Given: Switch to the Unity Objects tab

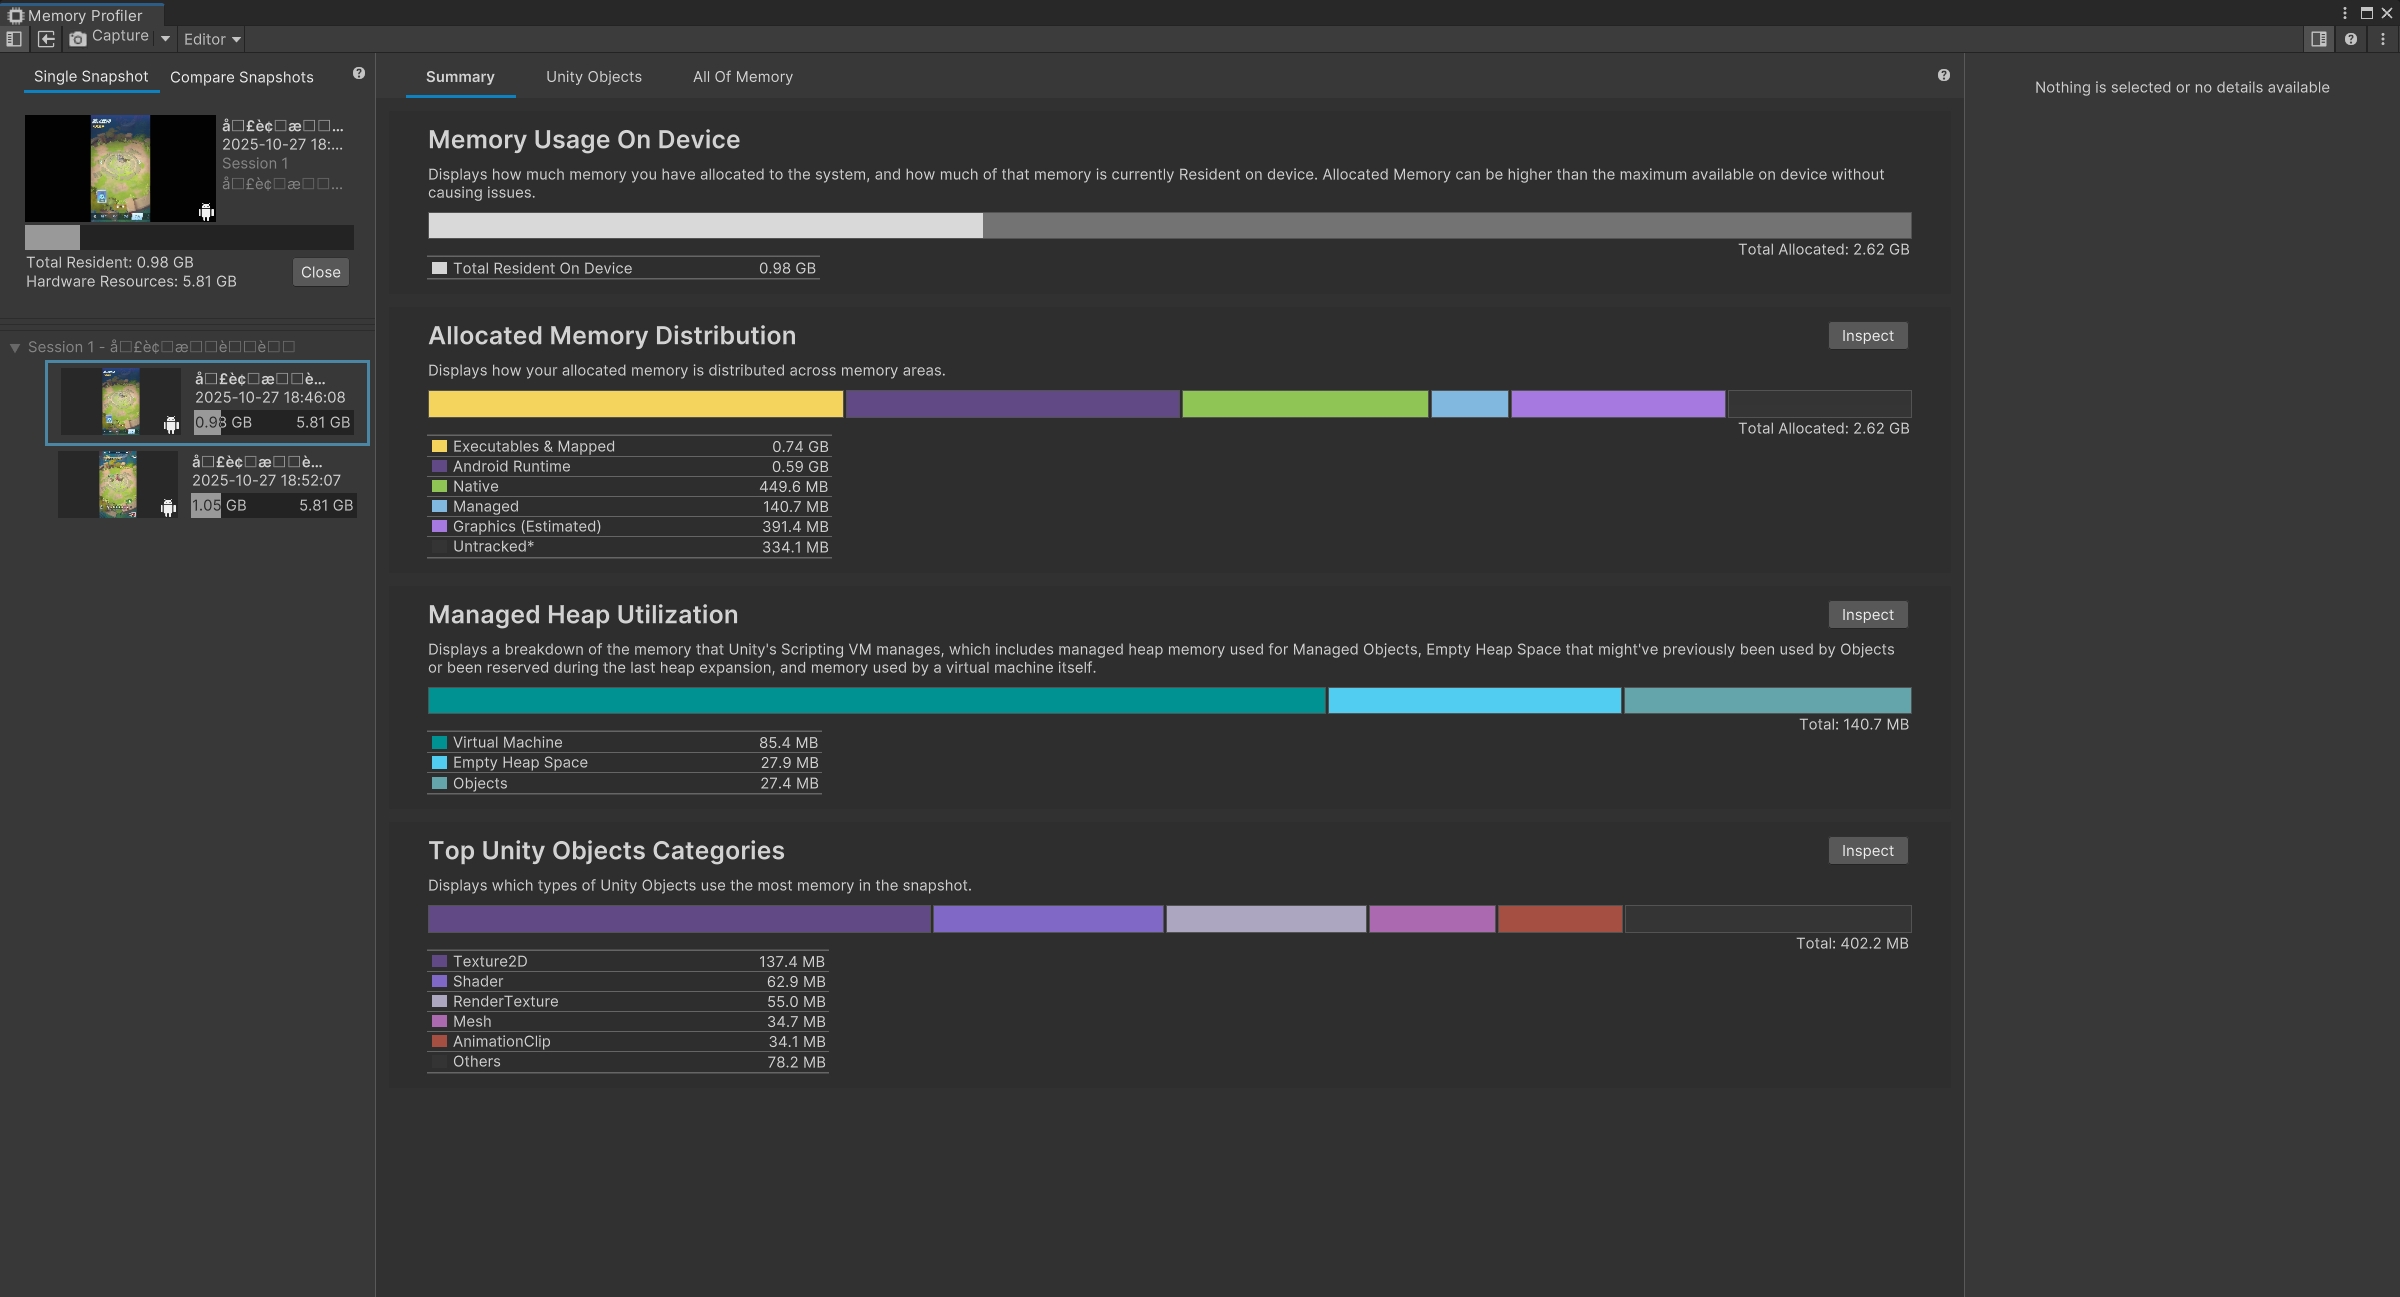Looking at the screenshot, I should 593,77.
